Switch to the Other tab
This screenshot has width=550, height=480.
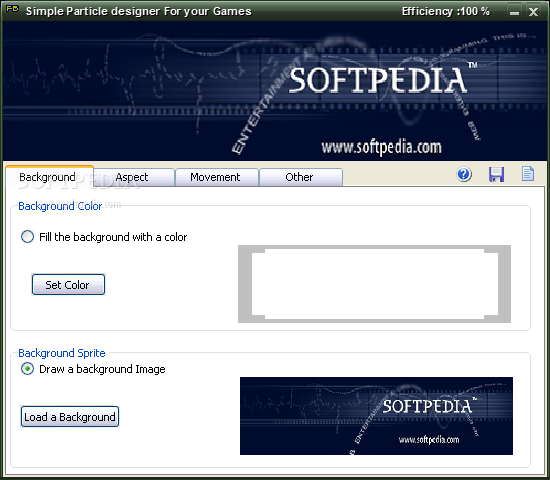point(301,177)
